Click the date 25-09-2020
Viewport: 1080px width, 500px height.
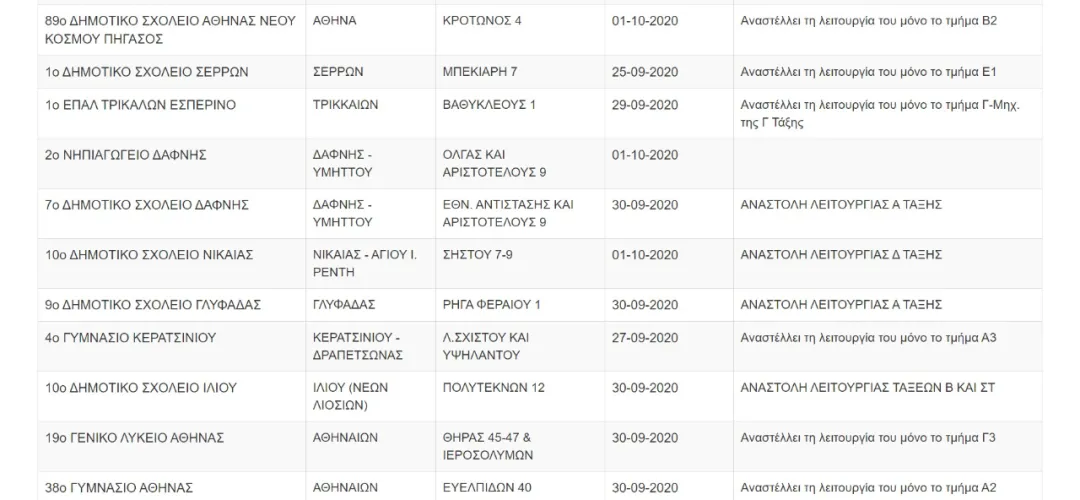point(645,72)
